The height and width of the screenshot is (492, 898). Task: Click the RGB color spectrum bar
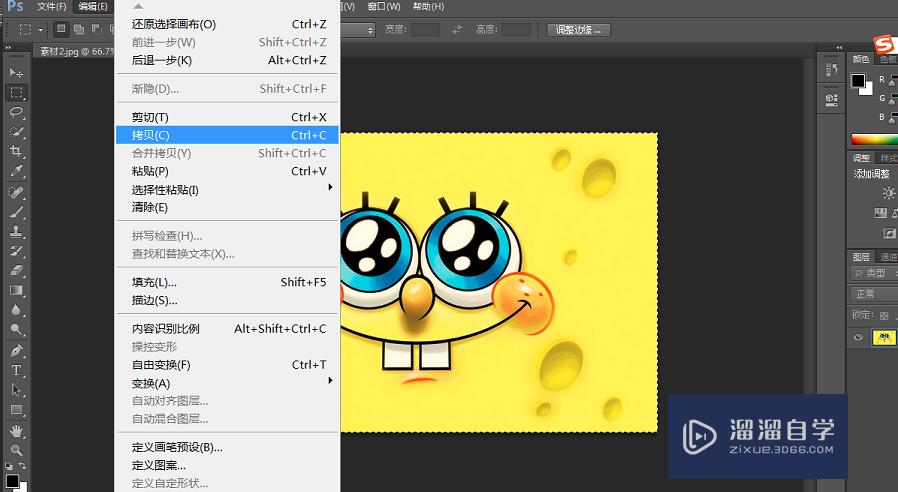click(874, 140)
